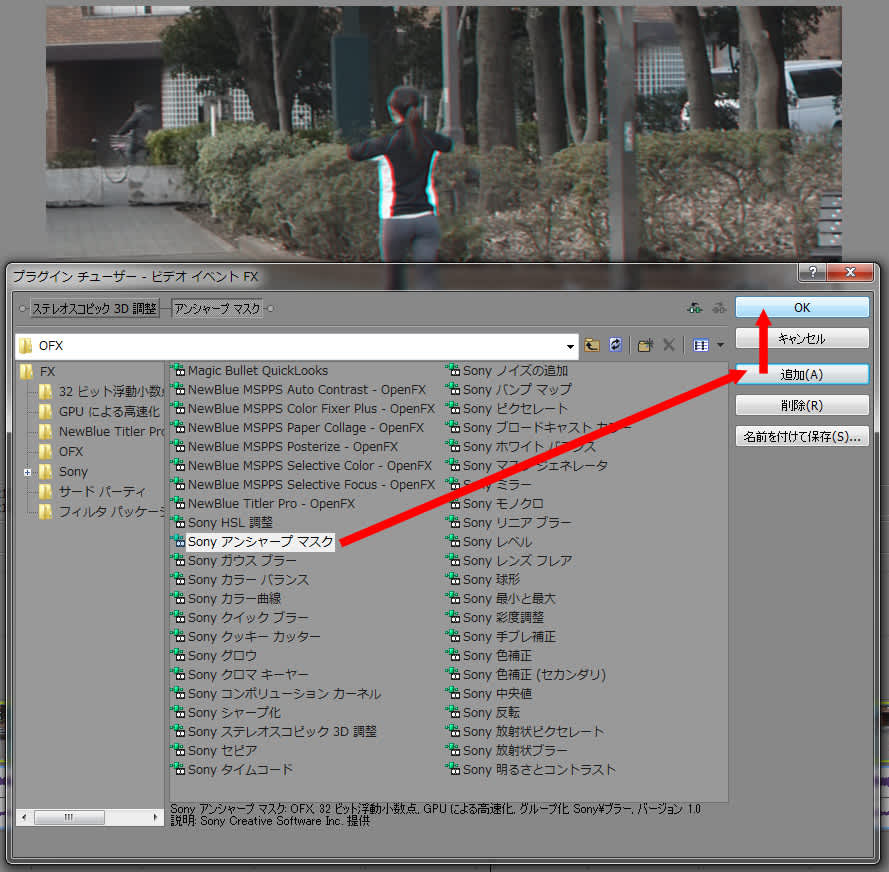Select ステレオスコピック 3D 調整 in the plug-in chain
Viewport: 889px width, 872px height.
pyautogui.click(x=94, y=309)
